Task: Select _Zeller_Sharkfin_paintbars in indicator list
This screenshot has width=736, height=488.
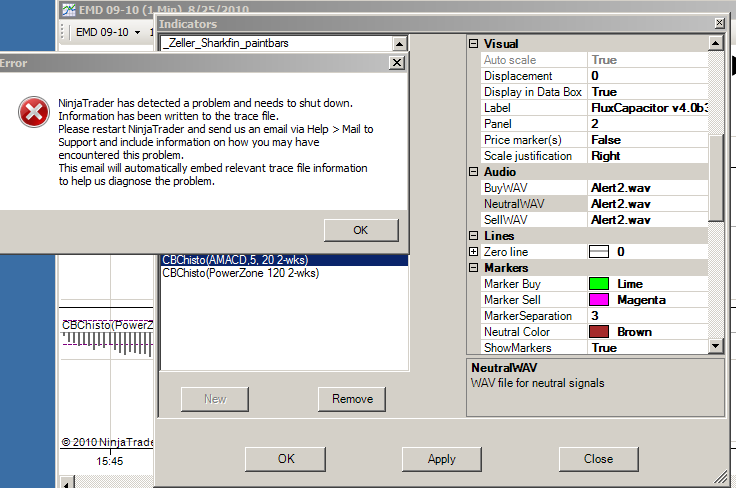Action: pos(228,43)
